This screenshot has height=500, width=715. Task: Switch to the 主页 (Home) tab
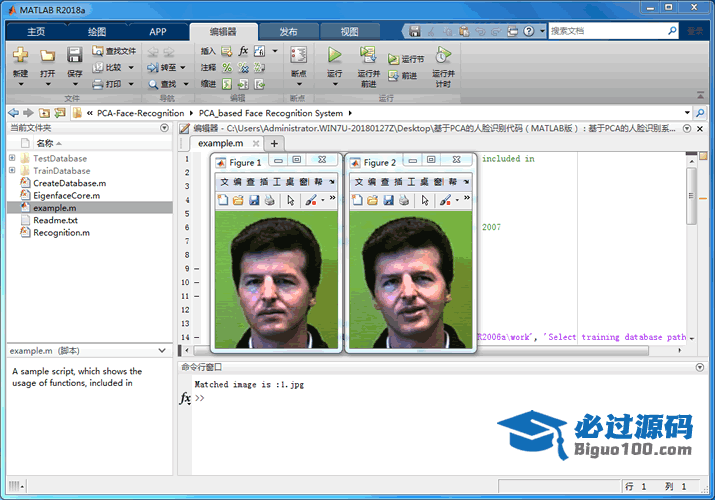(36, 31)
